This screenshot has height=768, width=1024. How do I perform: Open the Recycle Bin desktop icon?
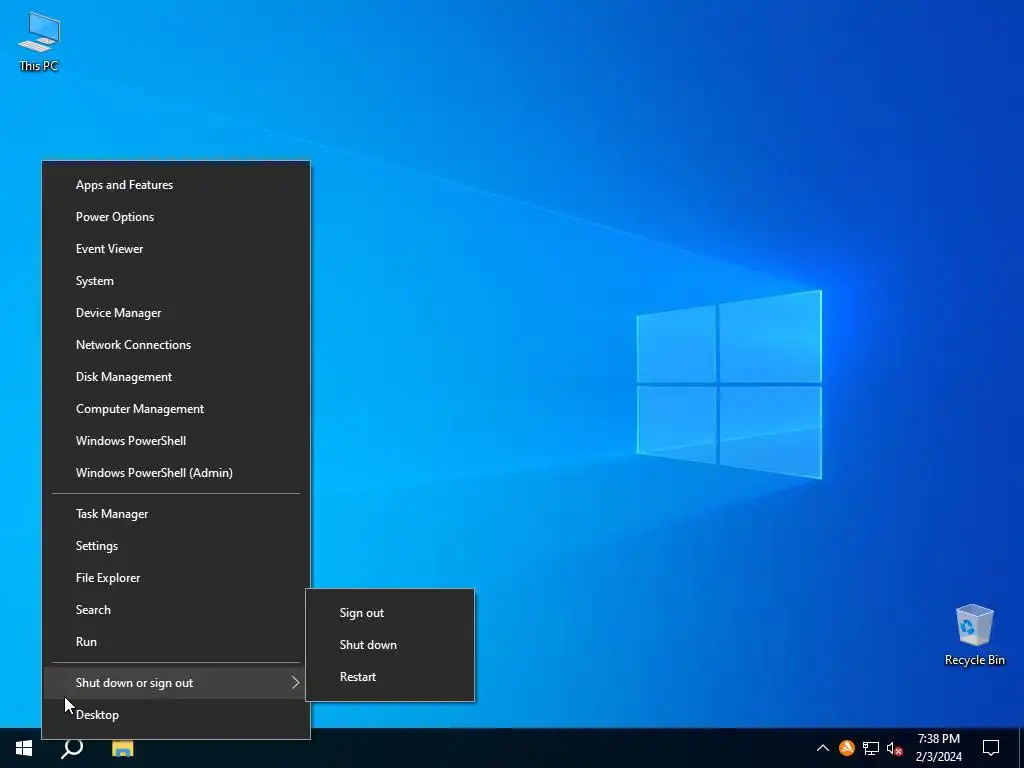(x=974, y=635)
